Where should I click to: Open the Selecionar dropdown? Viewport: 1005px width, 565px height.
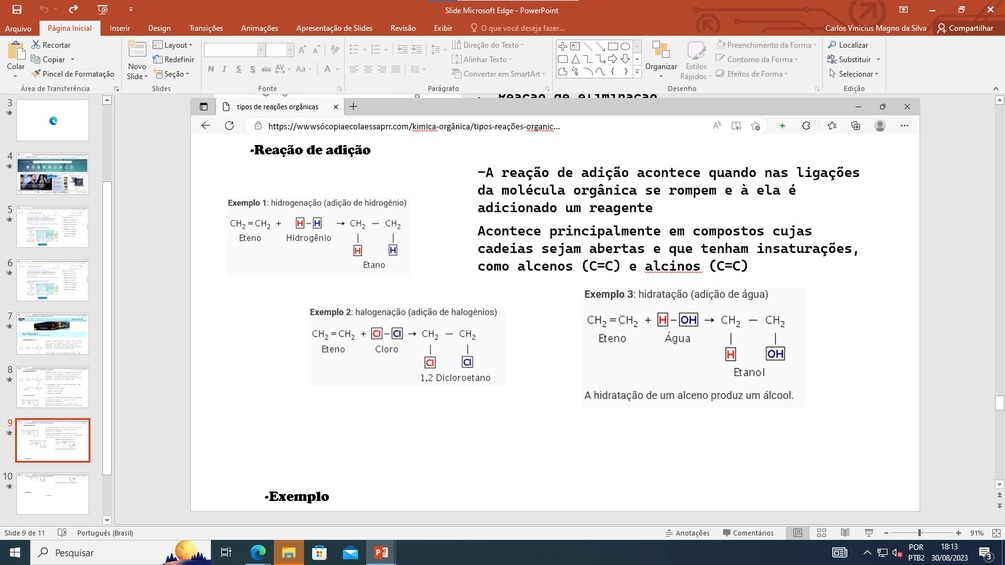pyautogui.click(x=853, y=74)
